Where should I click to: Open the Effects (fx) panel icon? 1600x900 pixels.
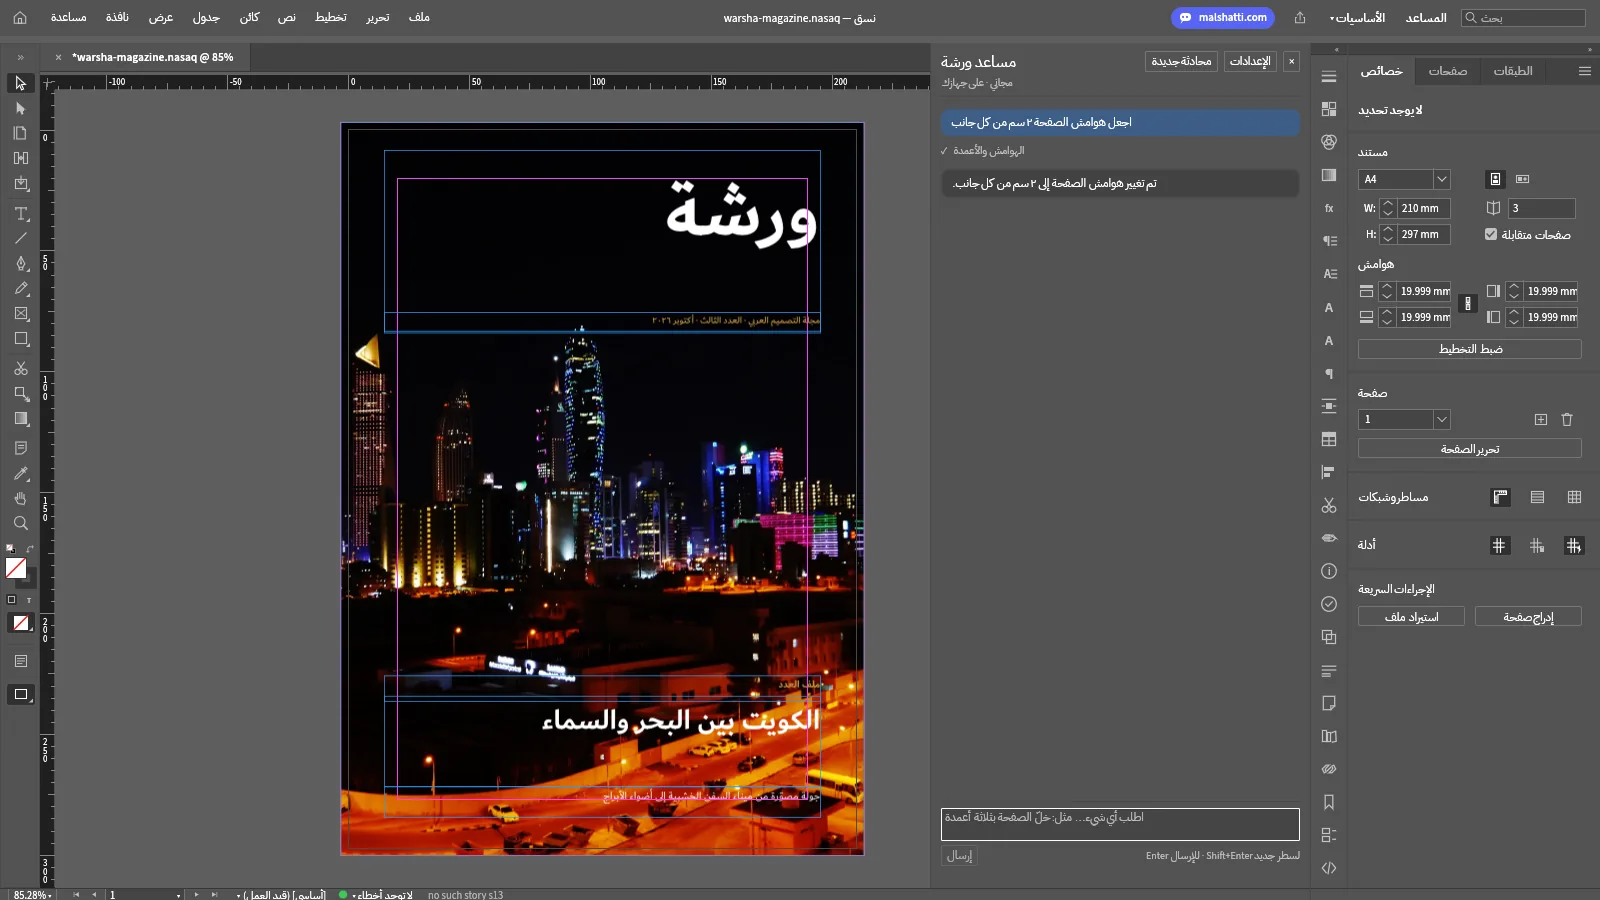pyautogui.click(x=1329, y=208)
